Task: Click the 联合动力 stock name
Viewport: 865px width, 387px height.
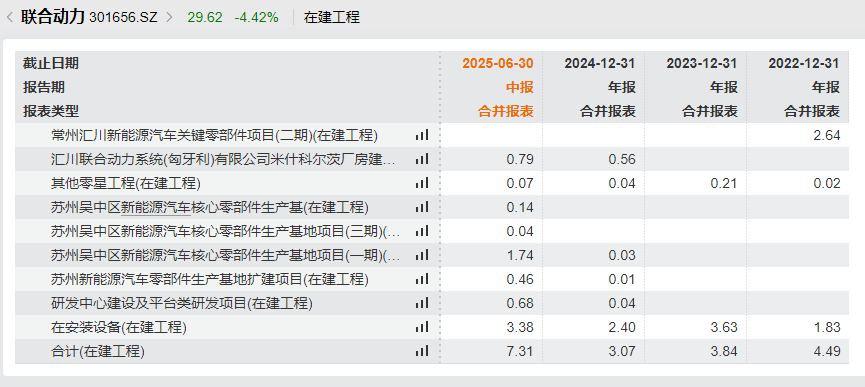Action: tap(52, 17)
